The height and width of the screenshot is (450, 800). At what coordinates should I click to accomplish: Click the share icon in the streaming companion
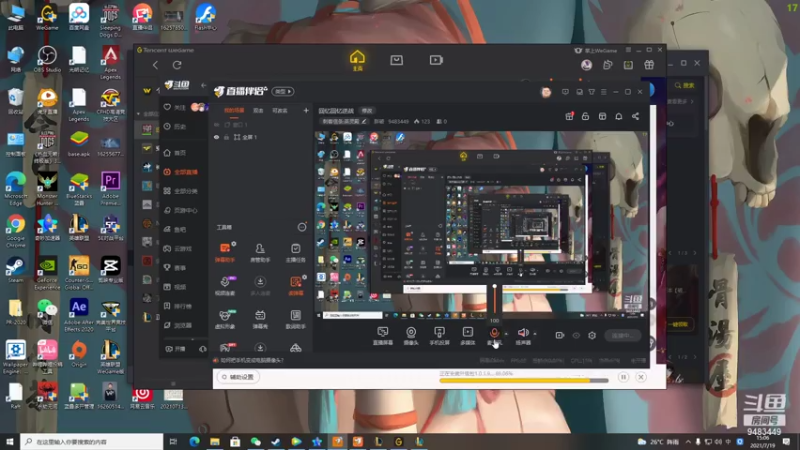635,116
